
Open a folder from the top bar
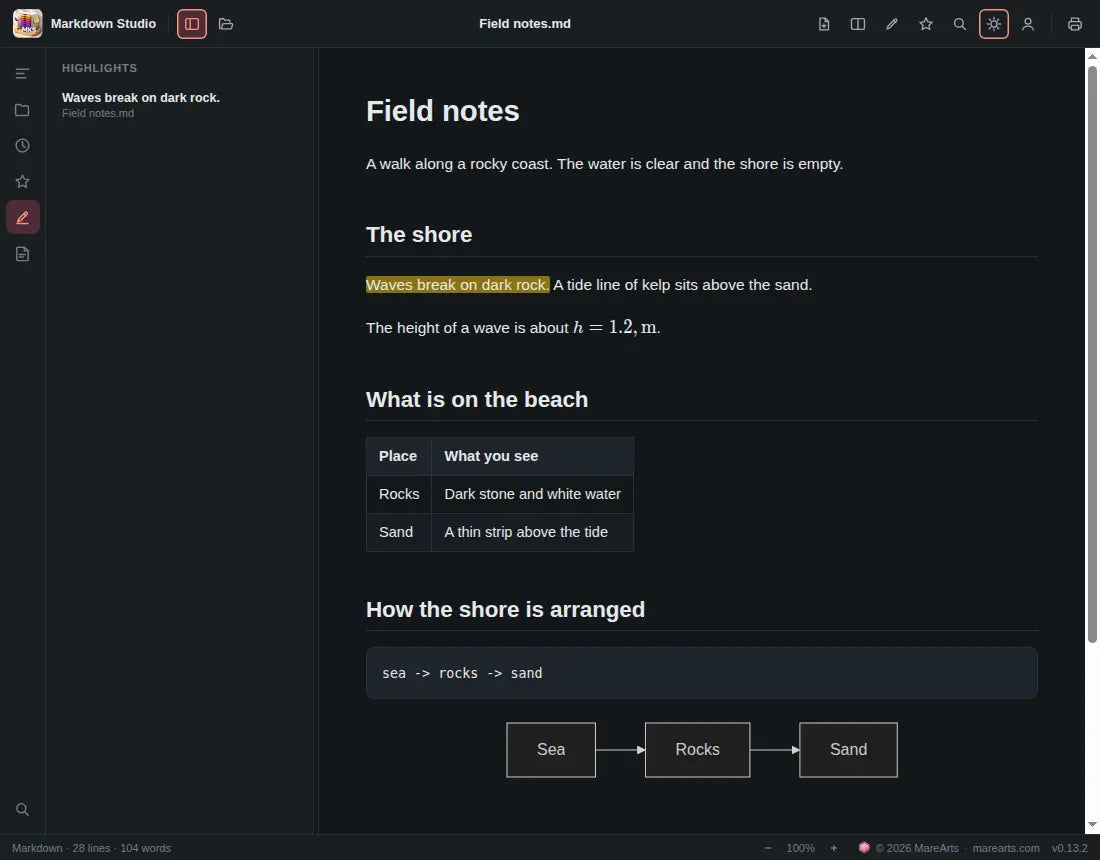pyautogui.click(x=226, y=24)
